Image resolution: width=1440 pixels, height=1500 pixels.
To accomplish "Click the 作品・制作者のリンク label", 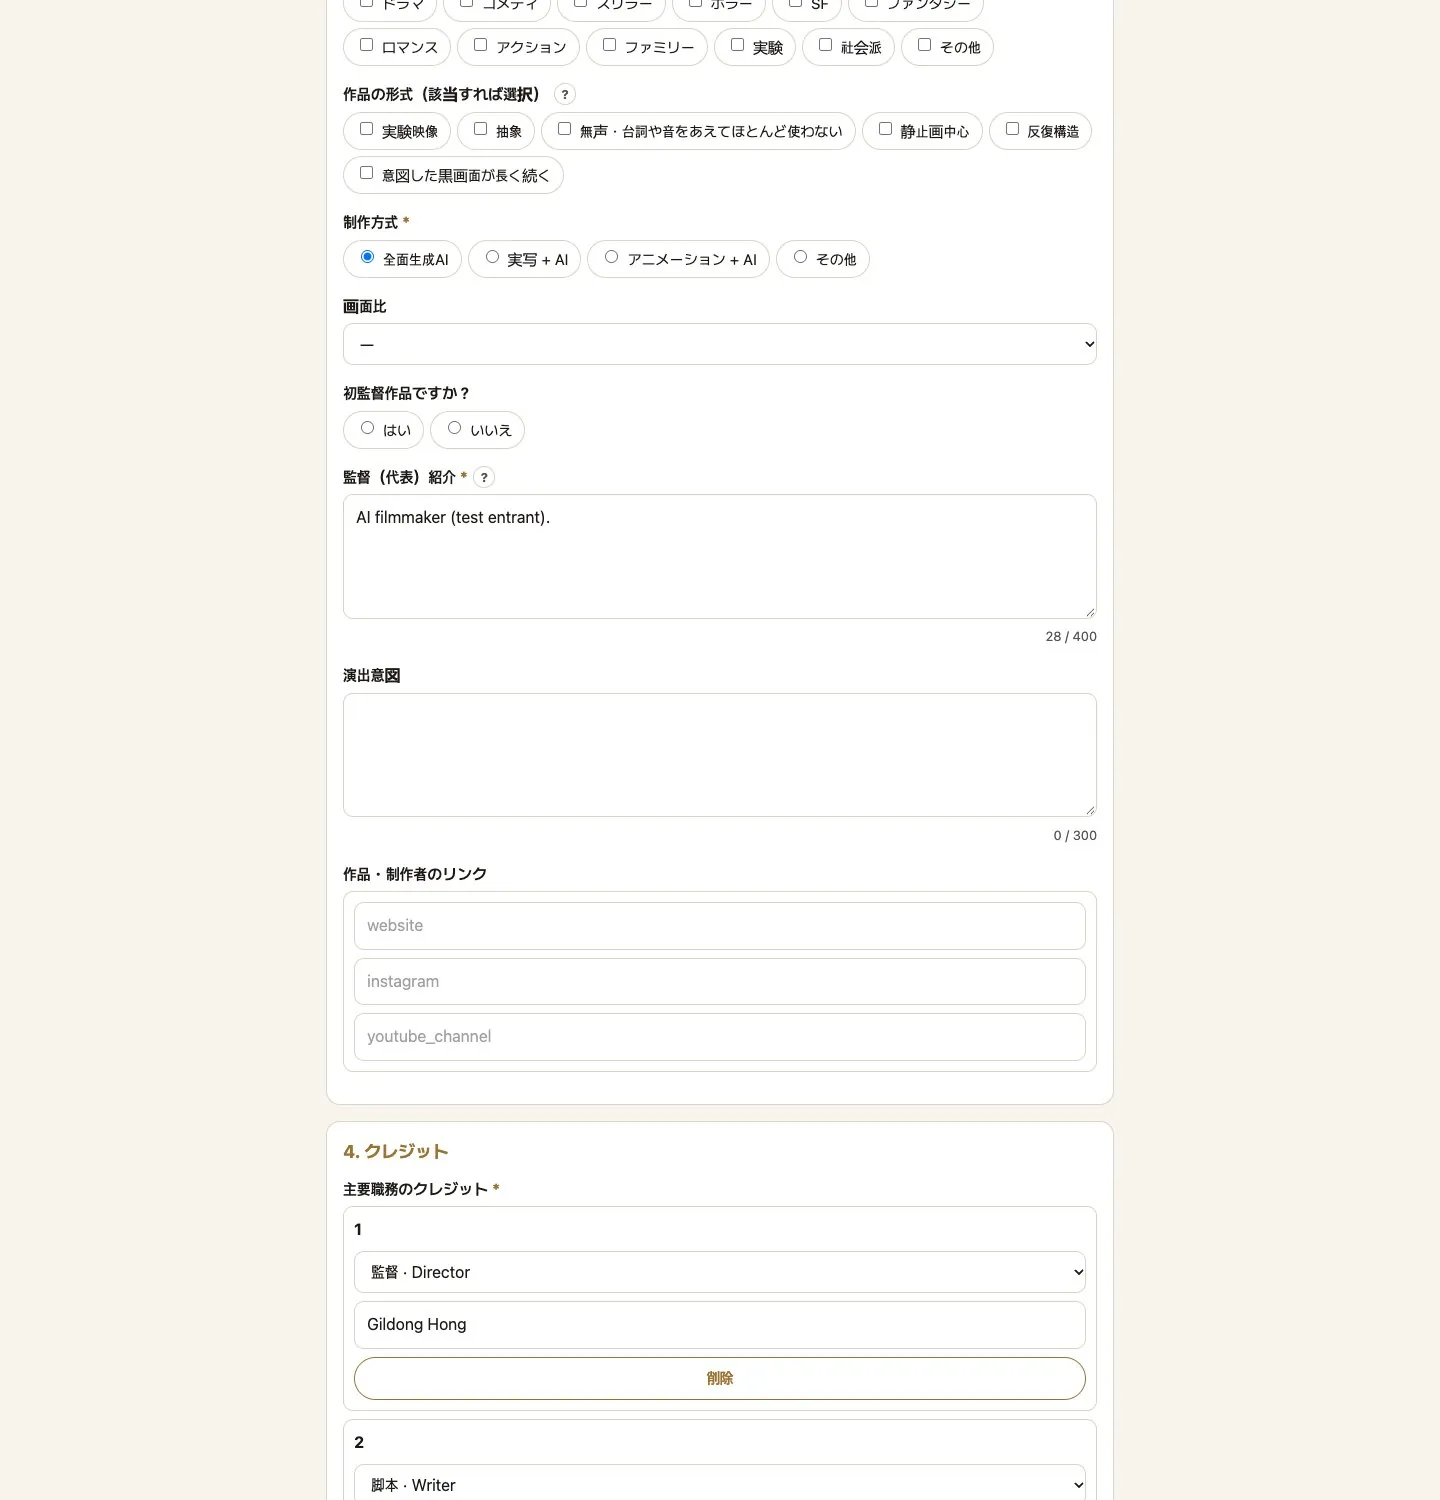I will click(x=415, y=874).
